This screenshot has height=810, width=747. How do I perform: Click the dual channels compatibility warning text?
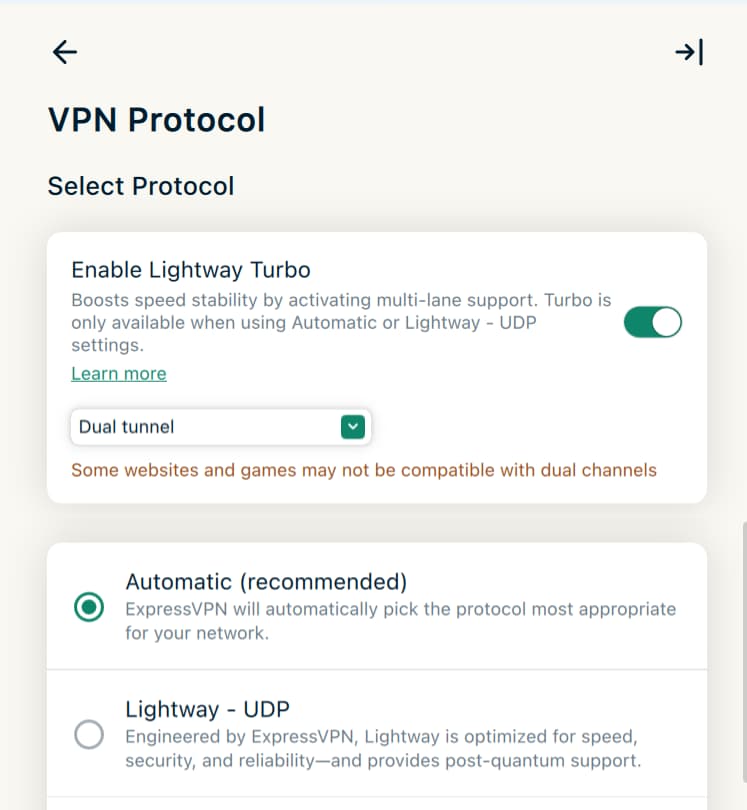363,469
